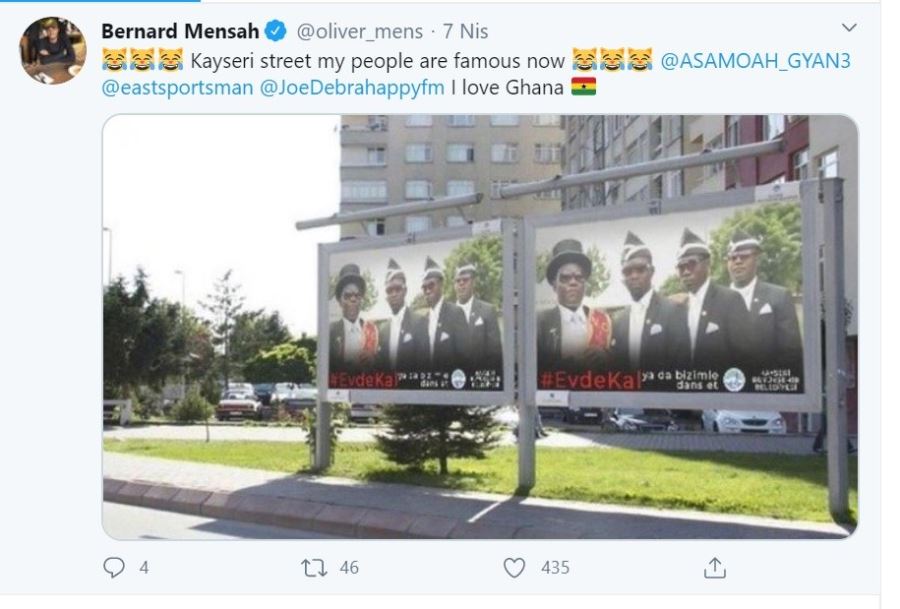Open the reply comment icon
This screenshot has width=900, height=609.
114,567
